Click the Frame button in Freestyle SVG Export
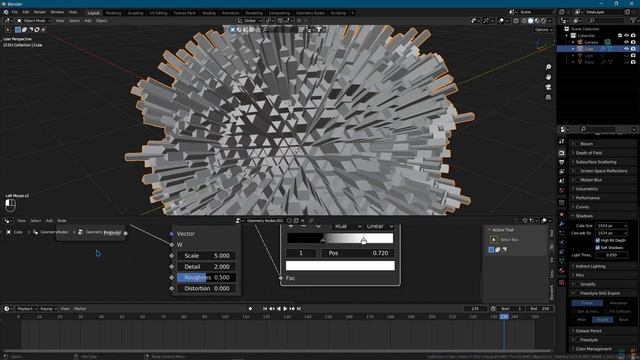Viewport: 640px width, 360px height. point(587,303)
